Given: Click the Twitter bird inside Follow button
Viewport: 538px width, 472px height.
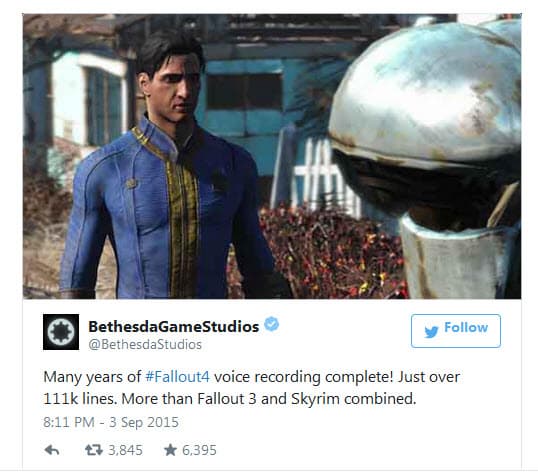Looking at the screenshot, I should 431,331.
